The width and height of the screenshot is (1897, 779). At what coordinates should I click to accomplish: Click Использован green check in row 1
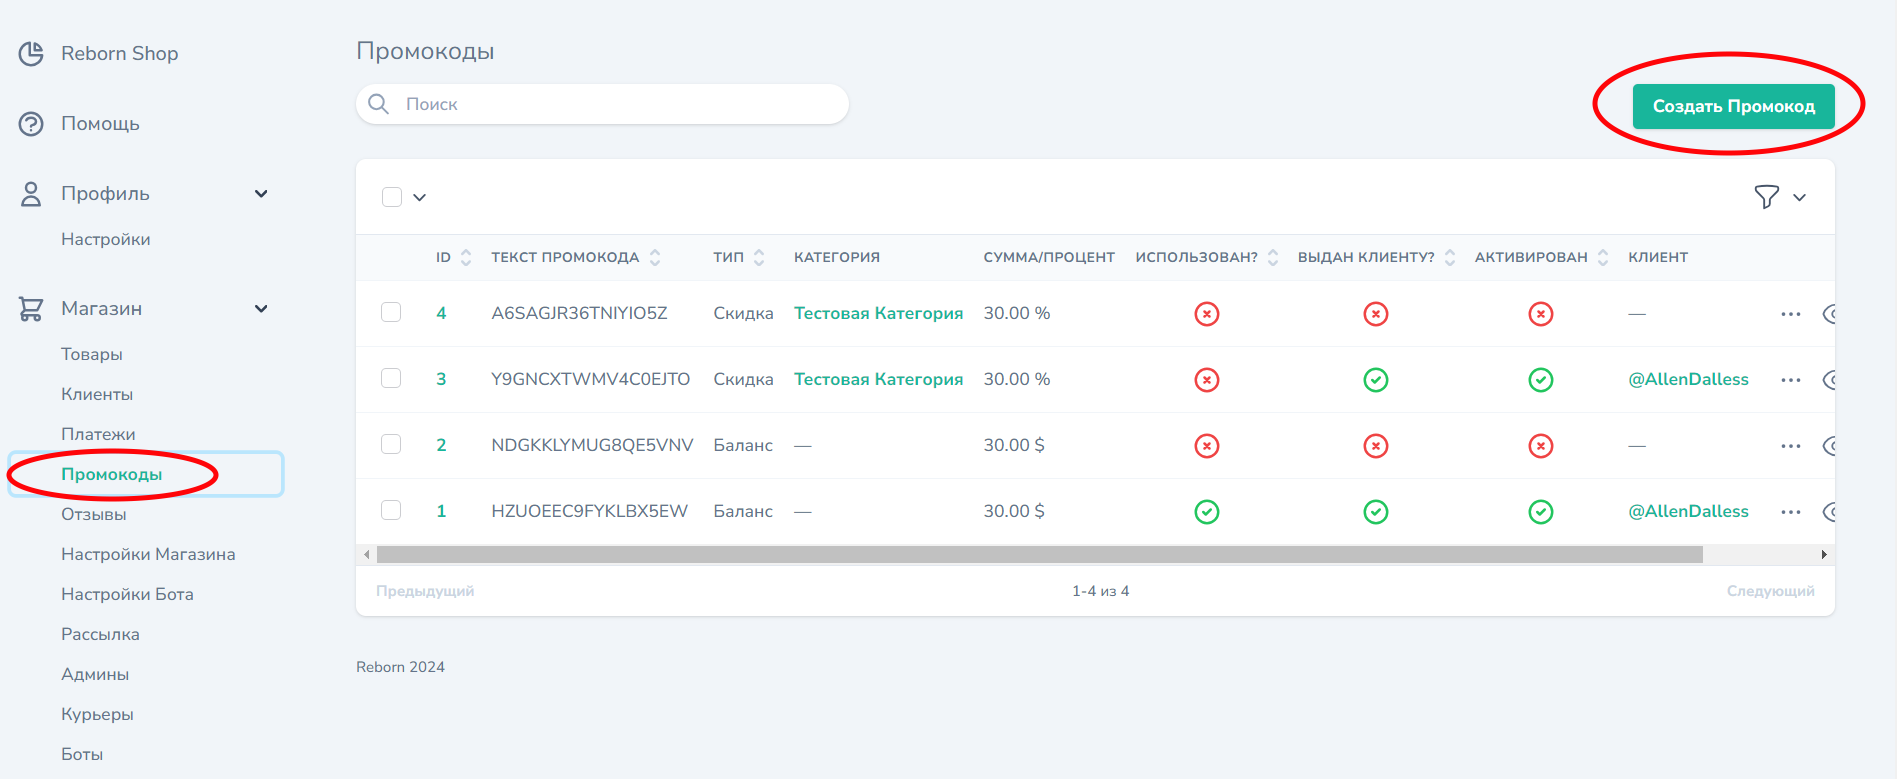coord(1207,512)
